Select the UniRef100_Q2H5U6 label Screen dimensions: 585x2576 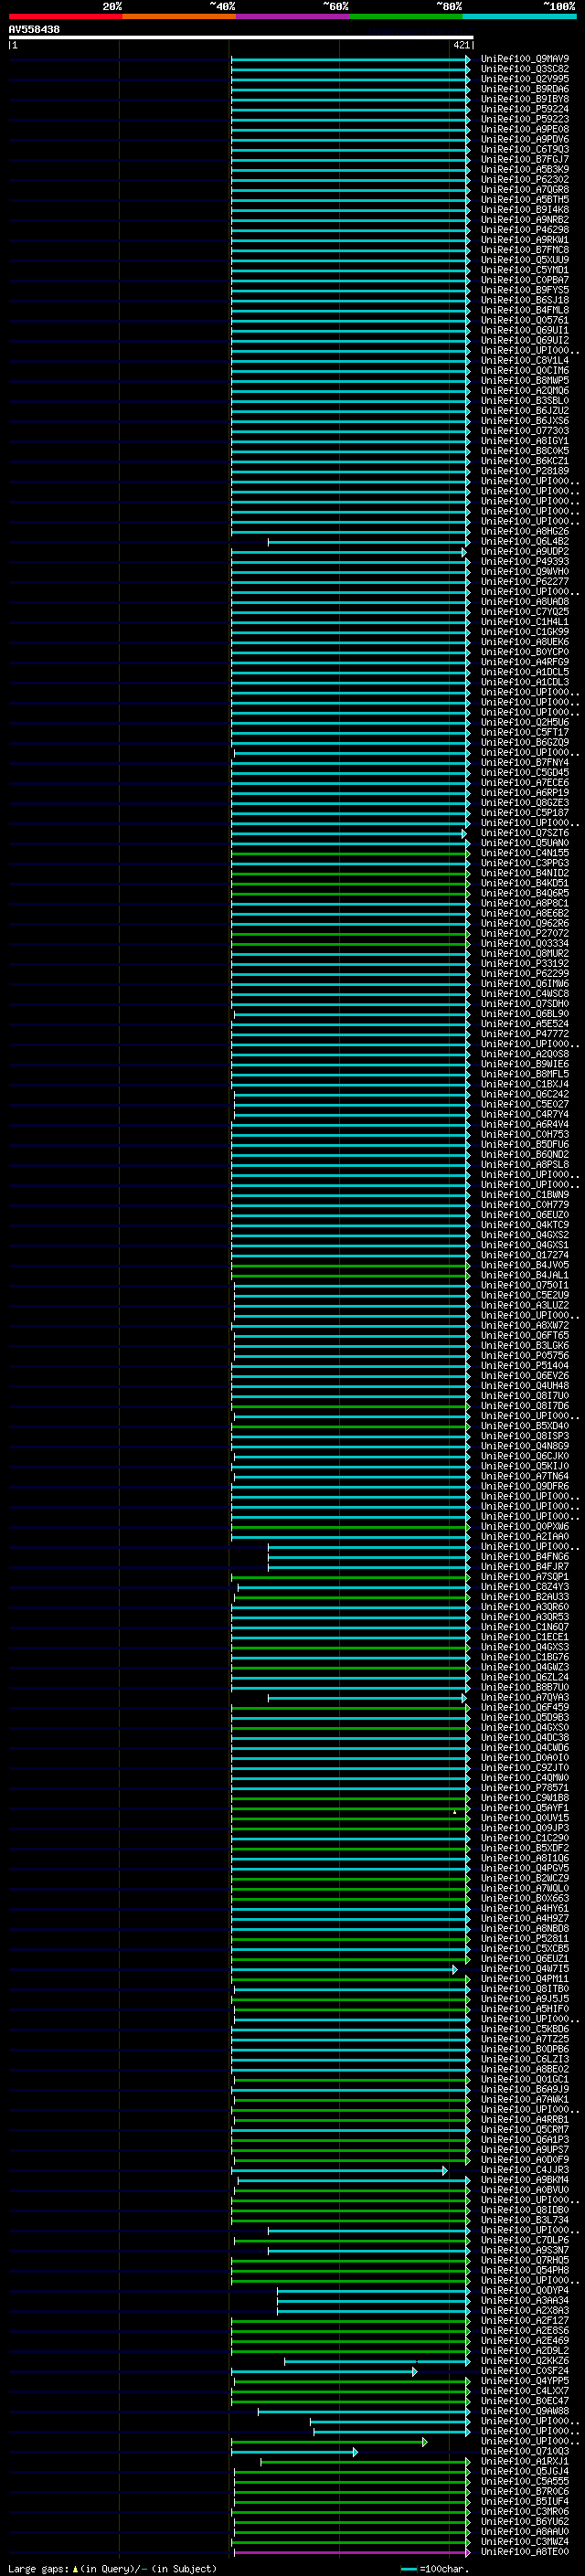click(x=525, y=722)
